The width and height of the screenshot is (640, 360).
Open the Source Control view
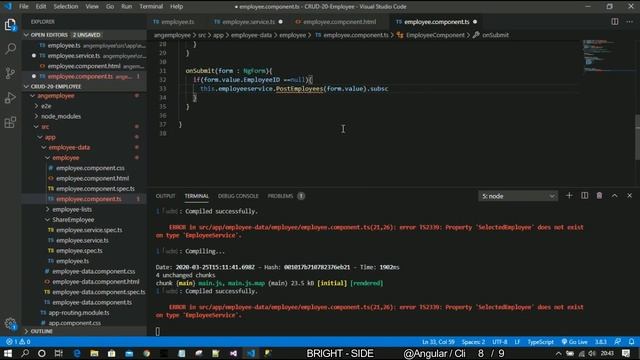coord(10,73)
